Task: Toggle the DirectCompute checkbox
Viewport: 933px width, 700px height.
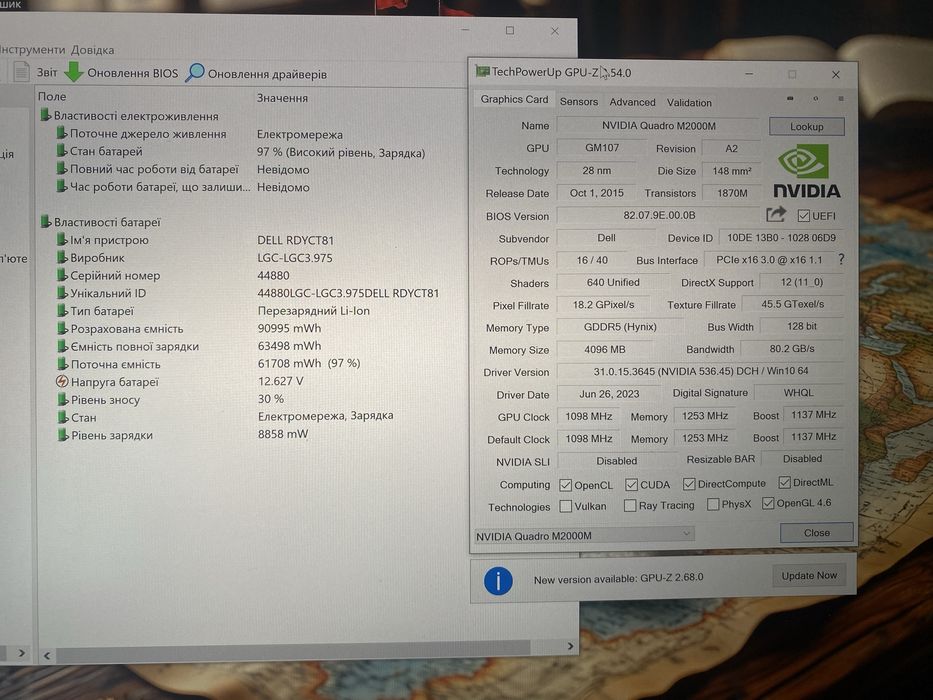Action: (689, 484)
